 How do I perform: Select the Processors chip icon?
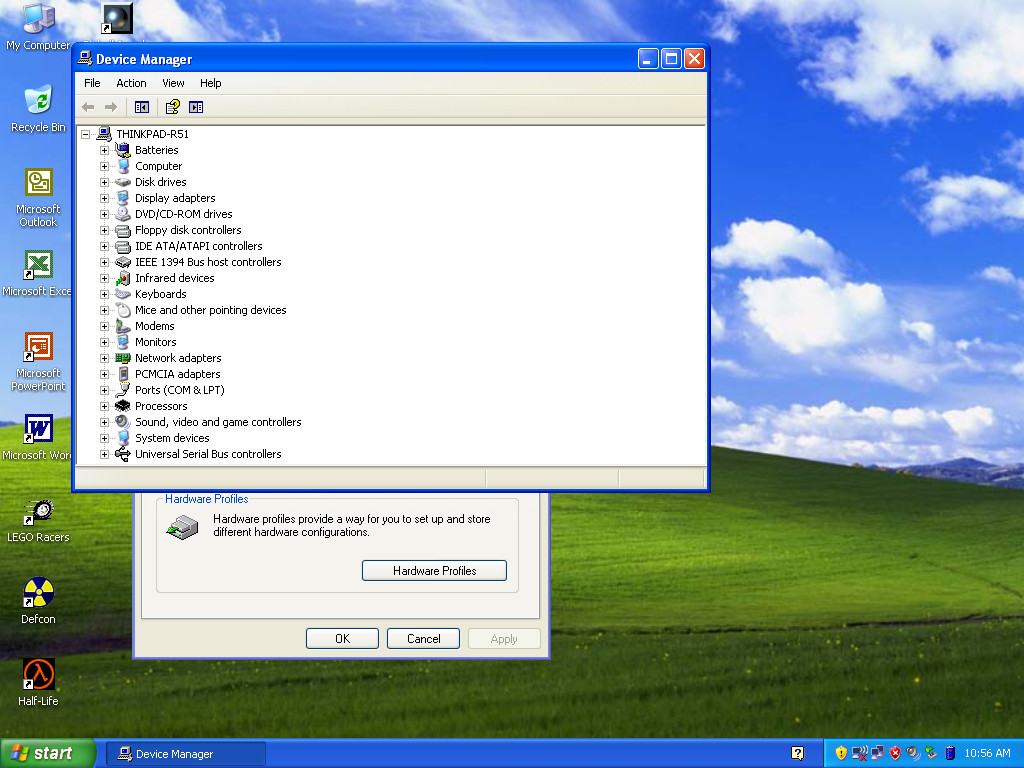point(123,406)
